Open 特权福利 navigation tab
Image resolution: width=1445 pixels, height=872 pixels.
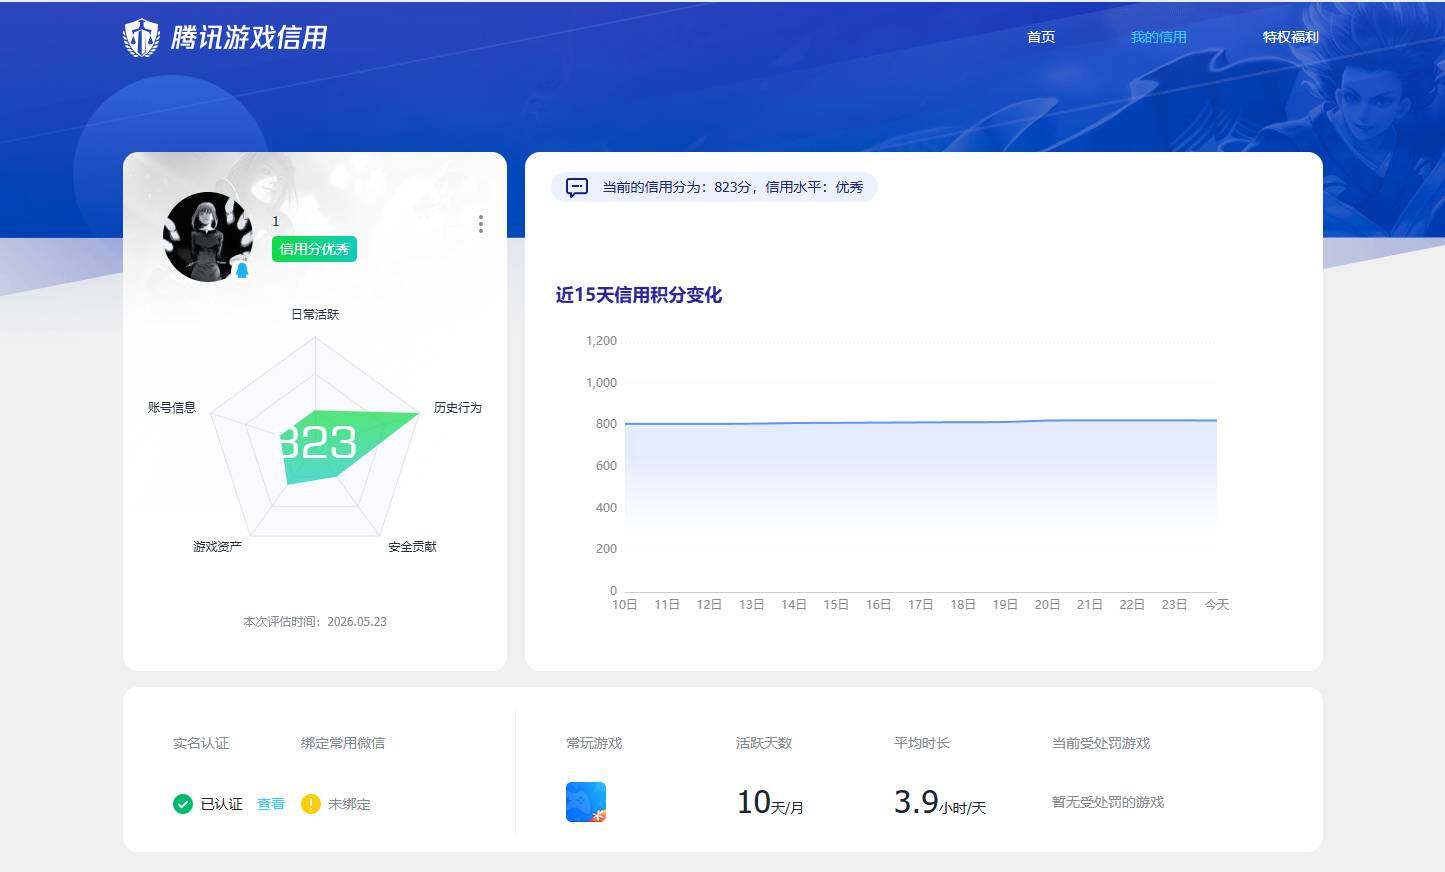click(x=1291, y=37)
